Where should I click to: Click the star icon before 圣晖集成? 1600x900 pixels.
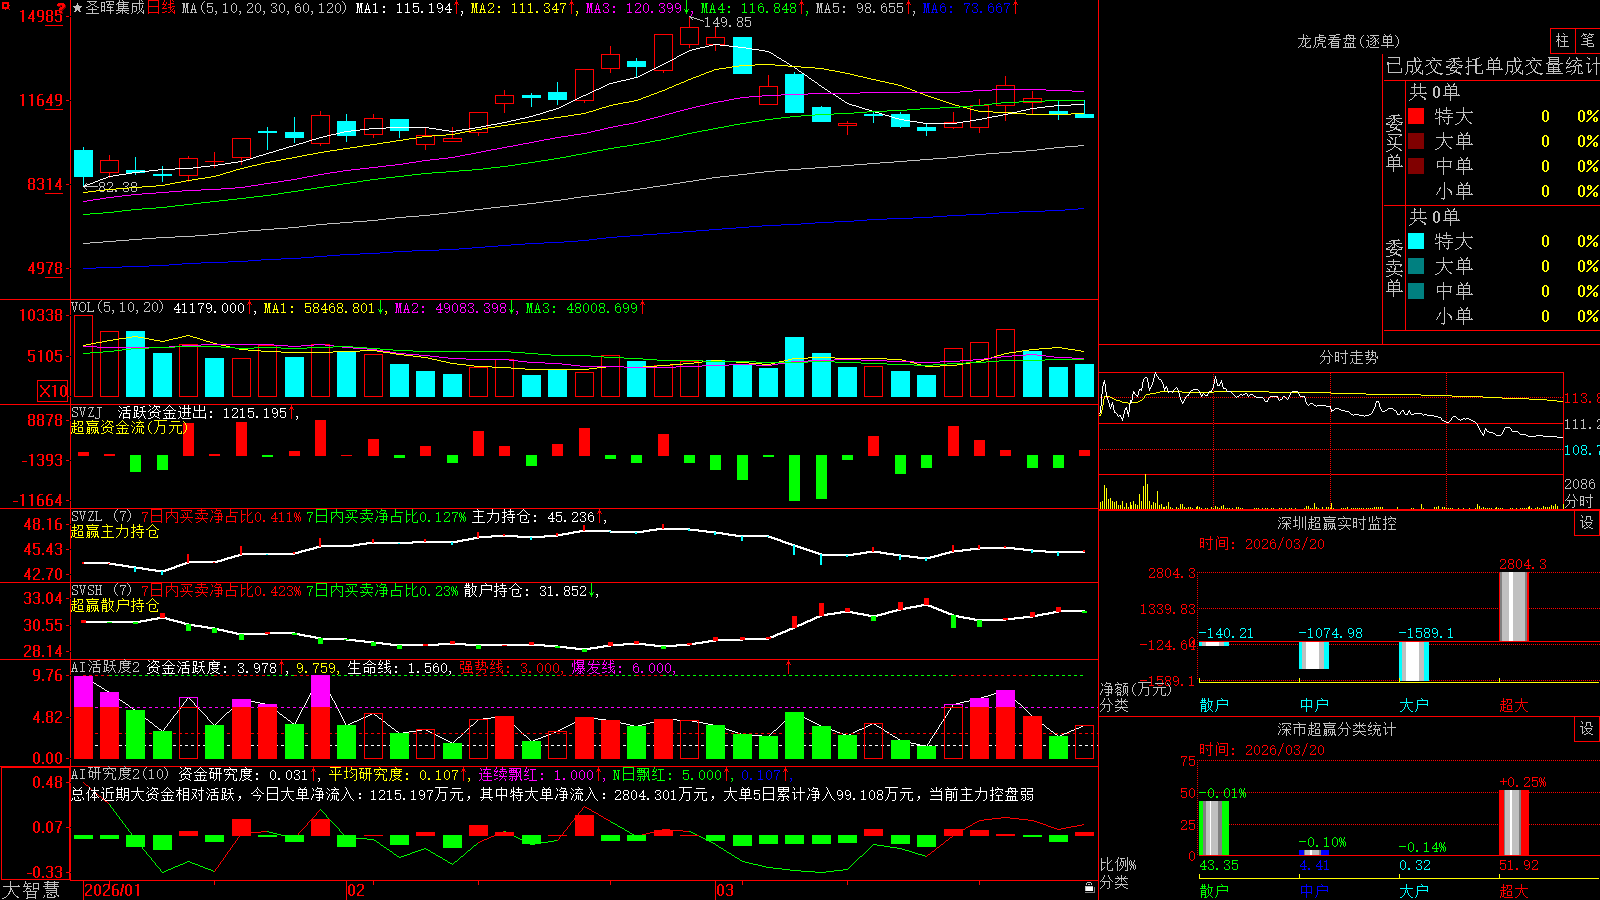click(x=78, y=8)
